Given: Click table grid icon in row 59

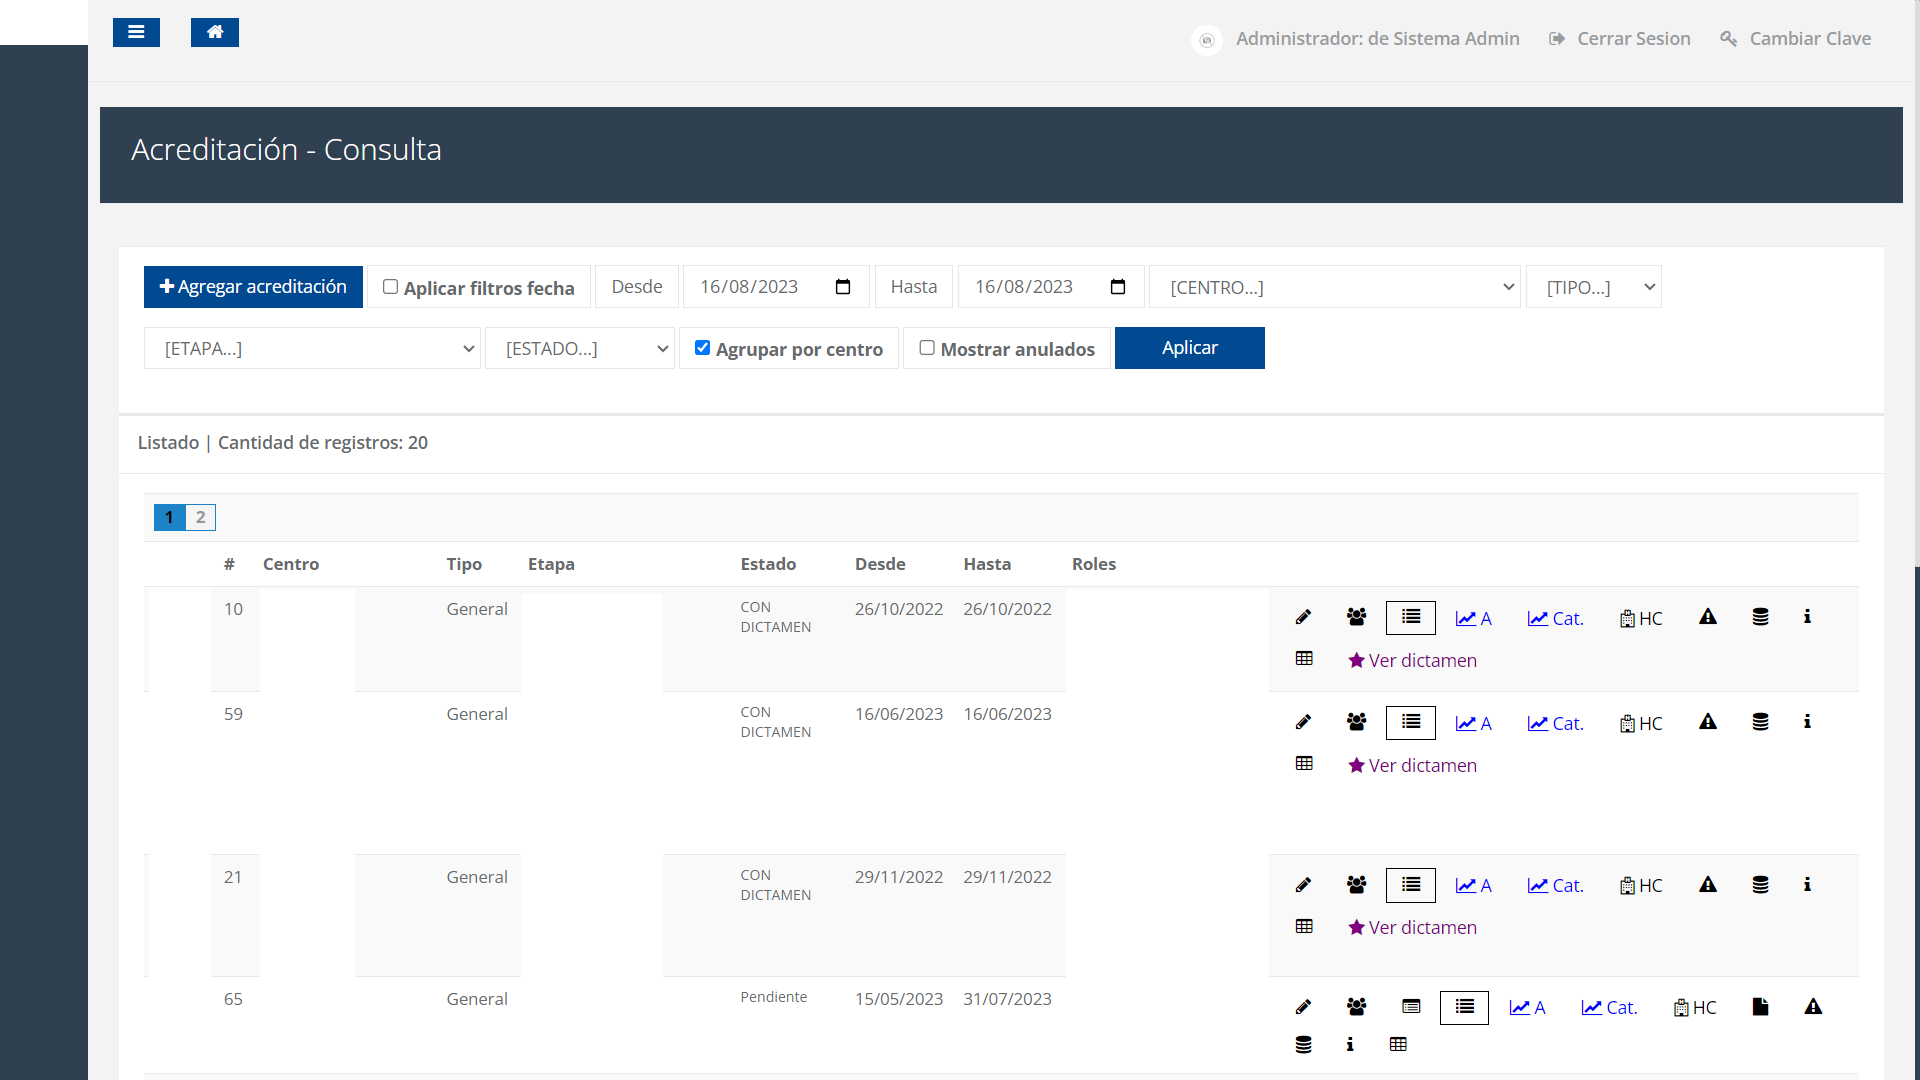Looking at the screenshot, I should click(x=1304, y=764).
